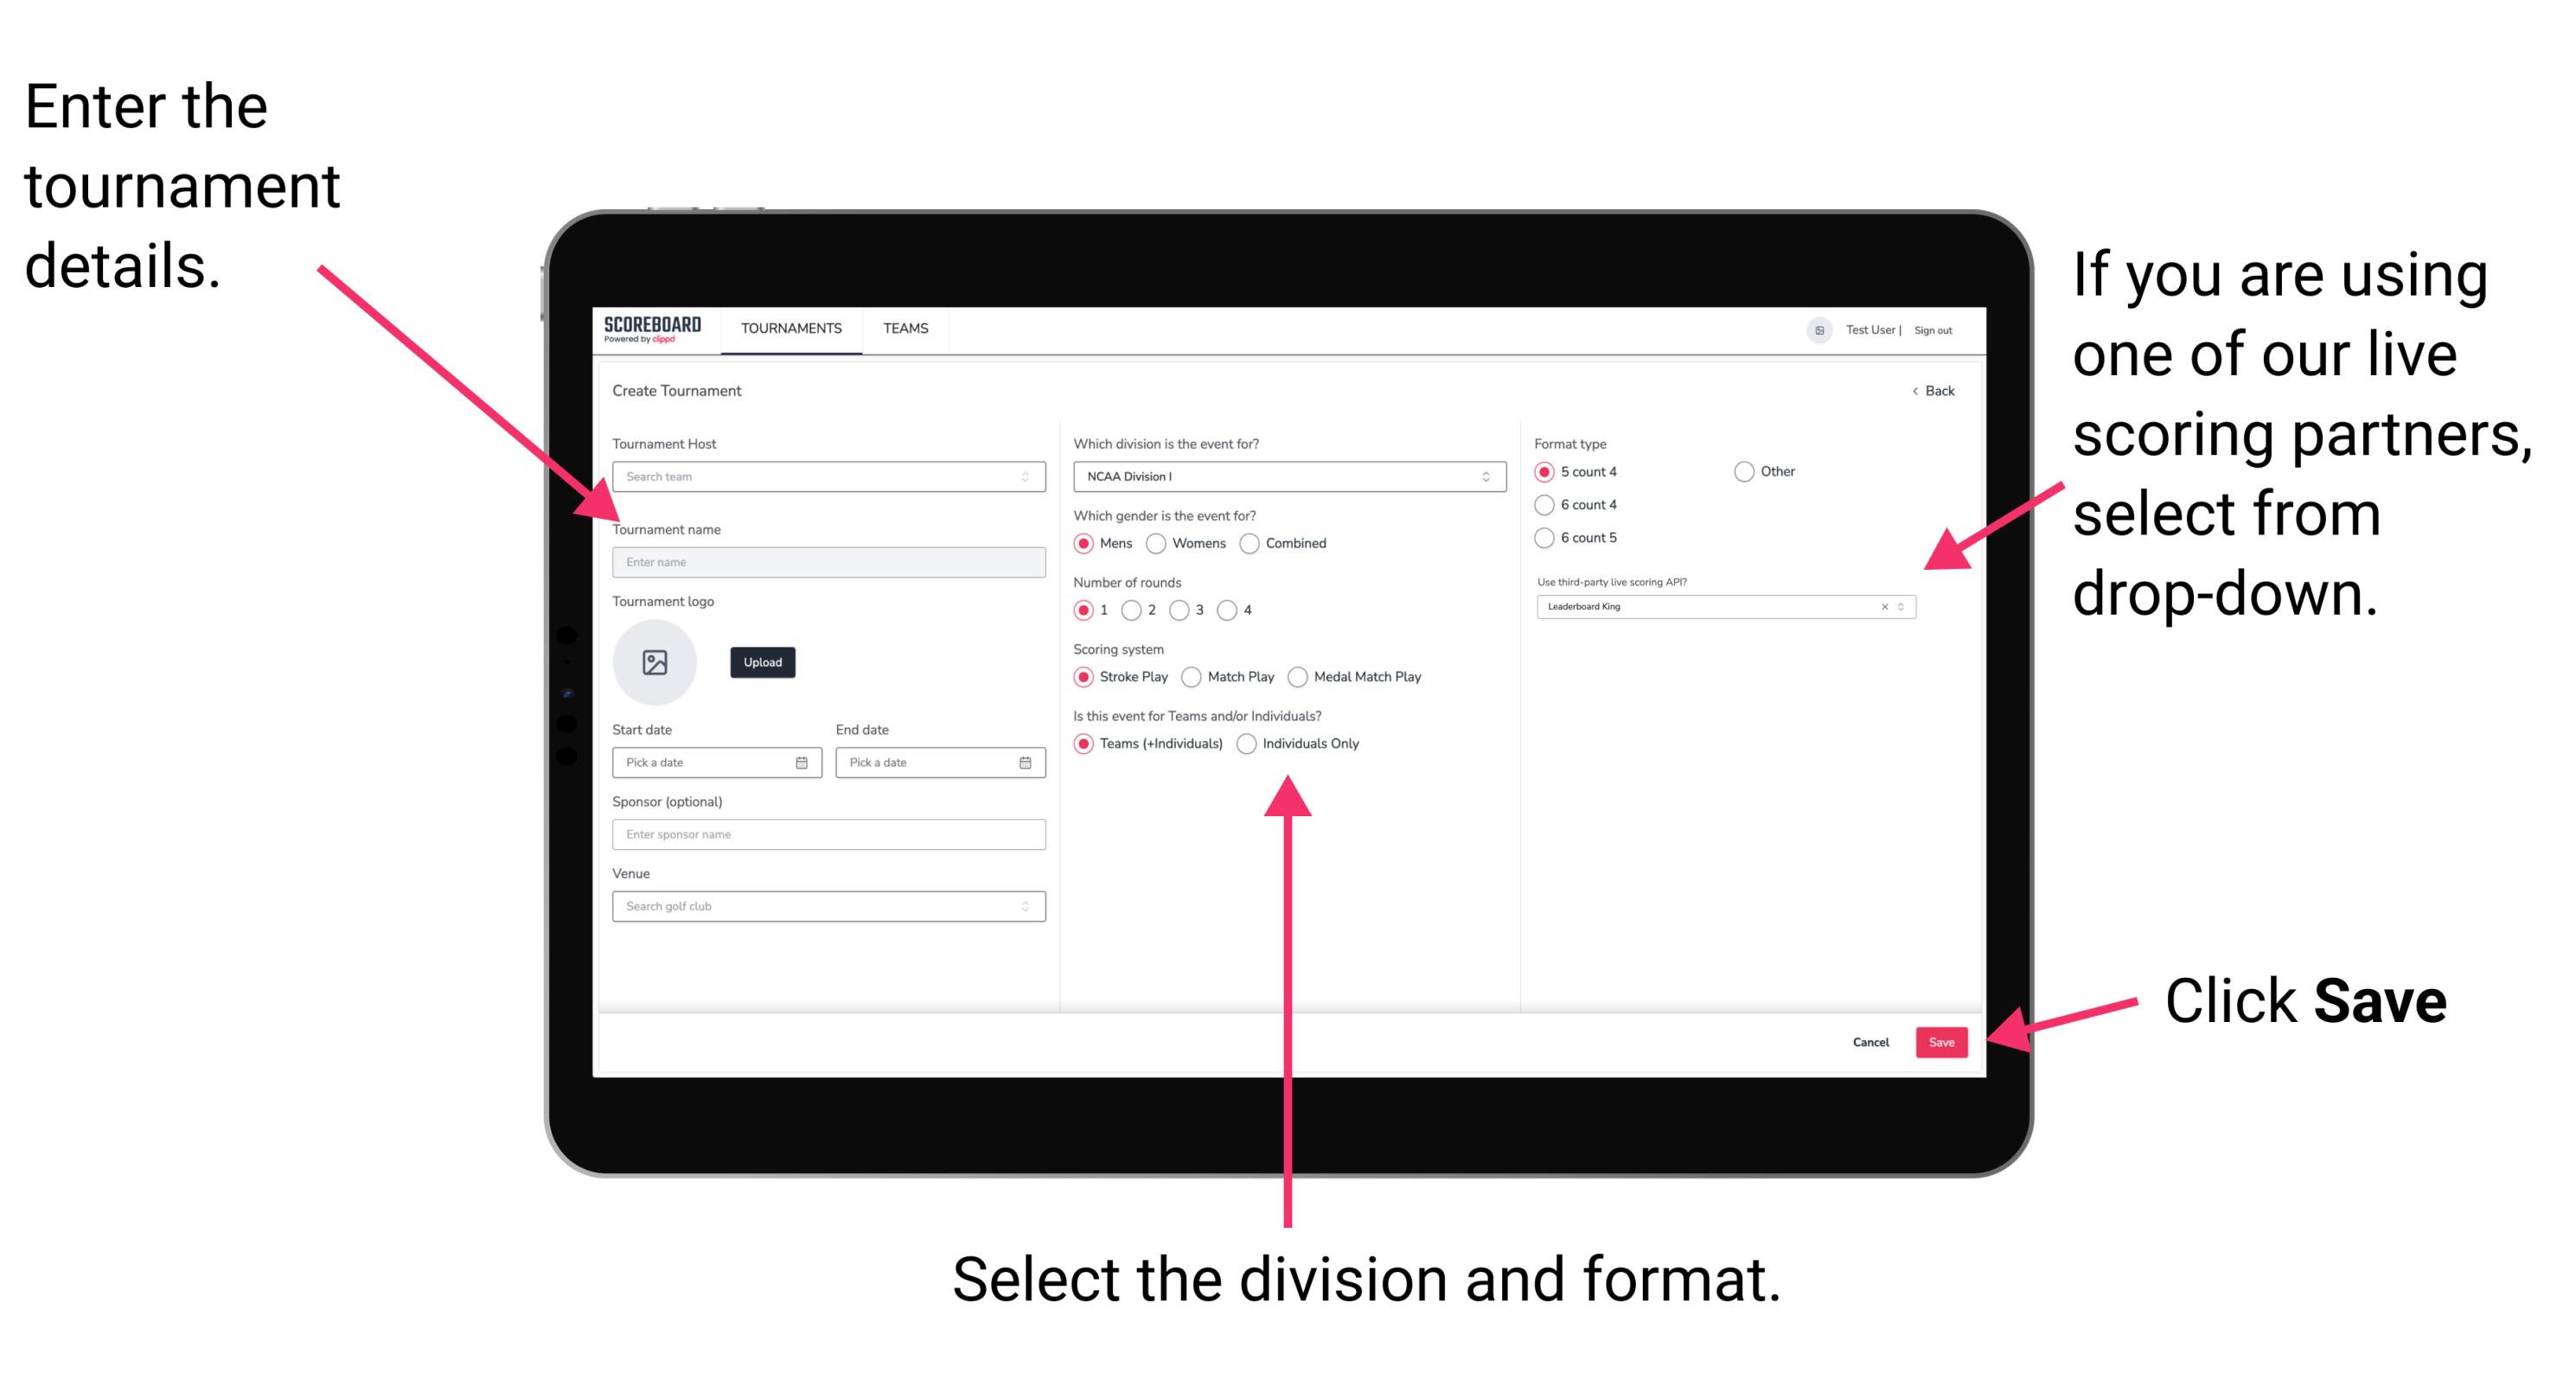This screenshot has width=2576, height=1386.
Task: Click the Save tournament button
Action: pyautogui.click(x=1945, y=1039)
